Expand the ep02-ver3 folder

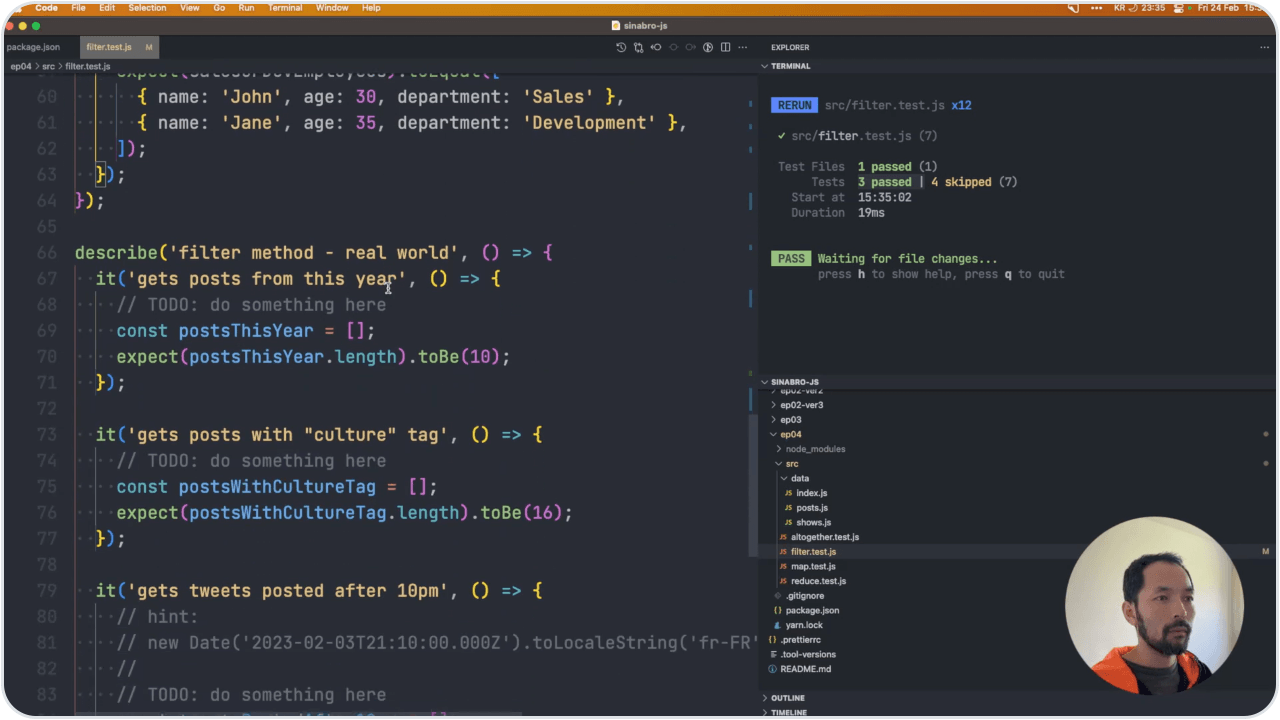pos(773,405)
